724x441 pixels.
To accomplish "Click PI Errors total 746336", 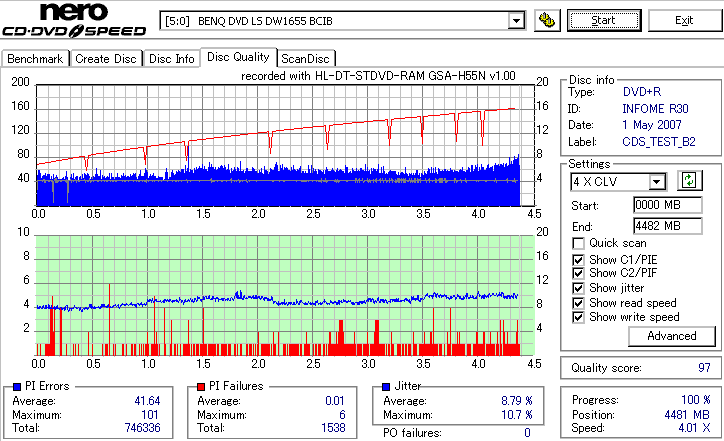I will click(143, 428).
